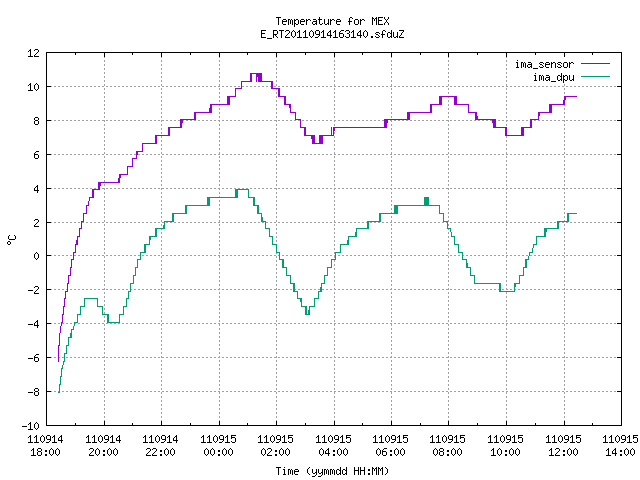Click the ima_dpu curve minimum near 03:00
640x480 pixels.
pos(307,313)
